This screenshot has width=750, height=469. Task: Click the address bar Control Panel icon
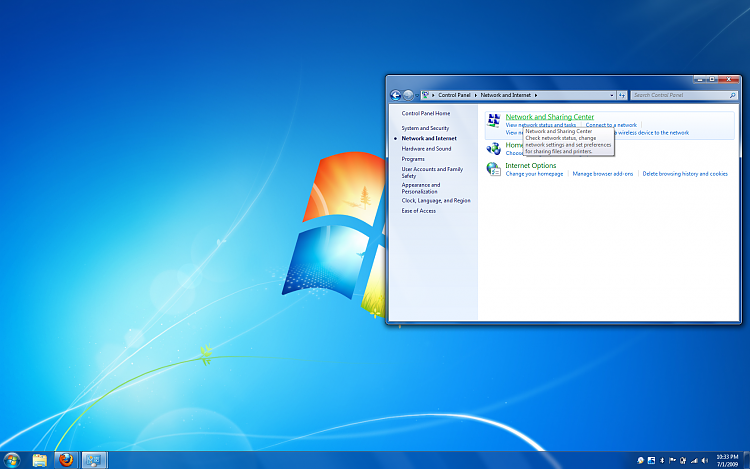[x=425, y=95]
